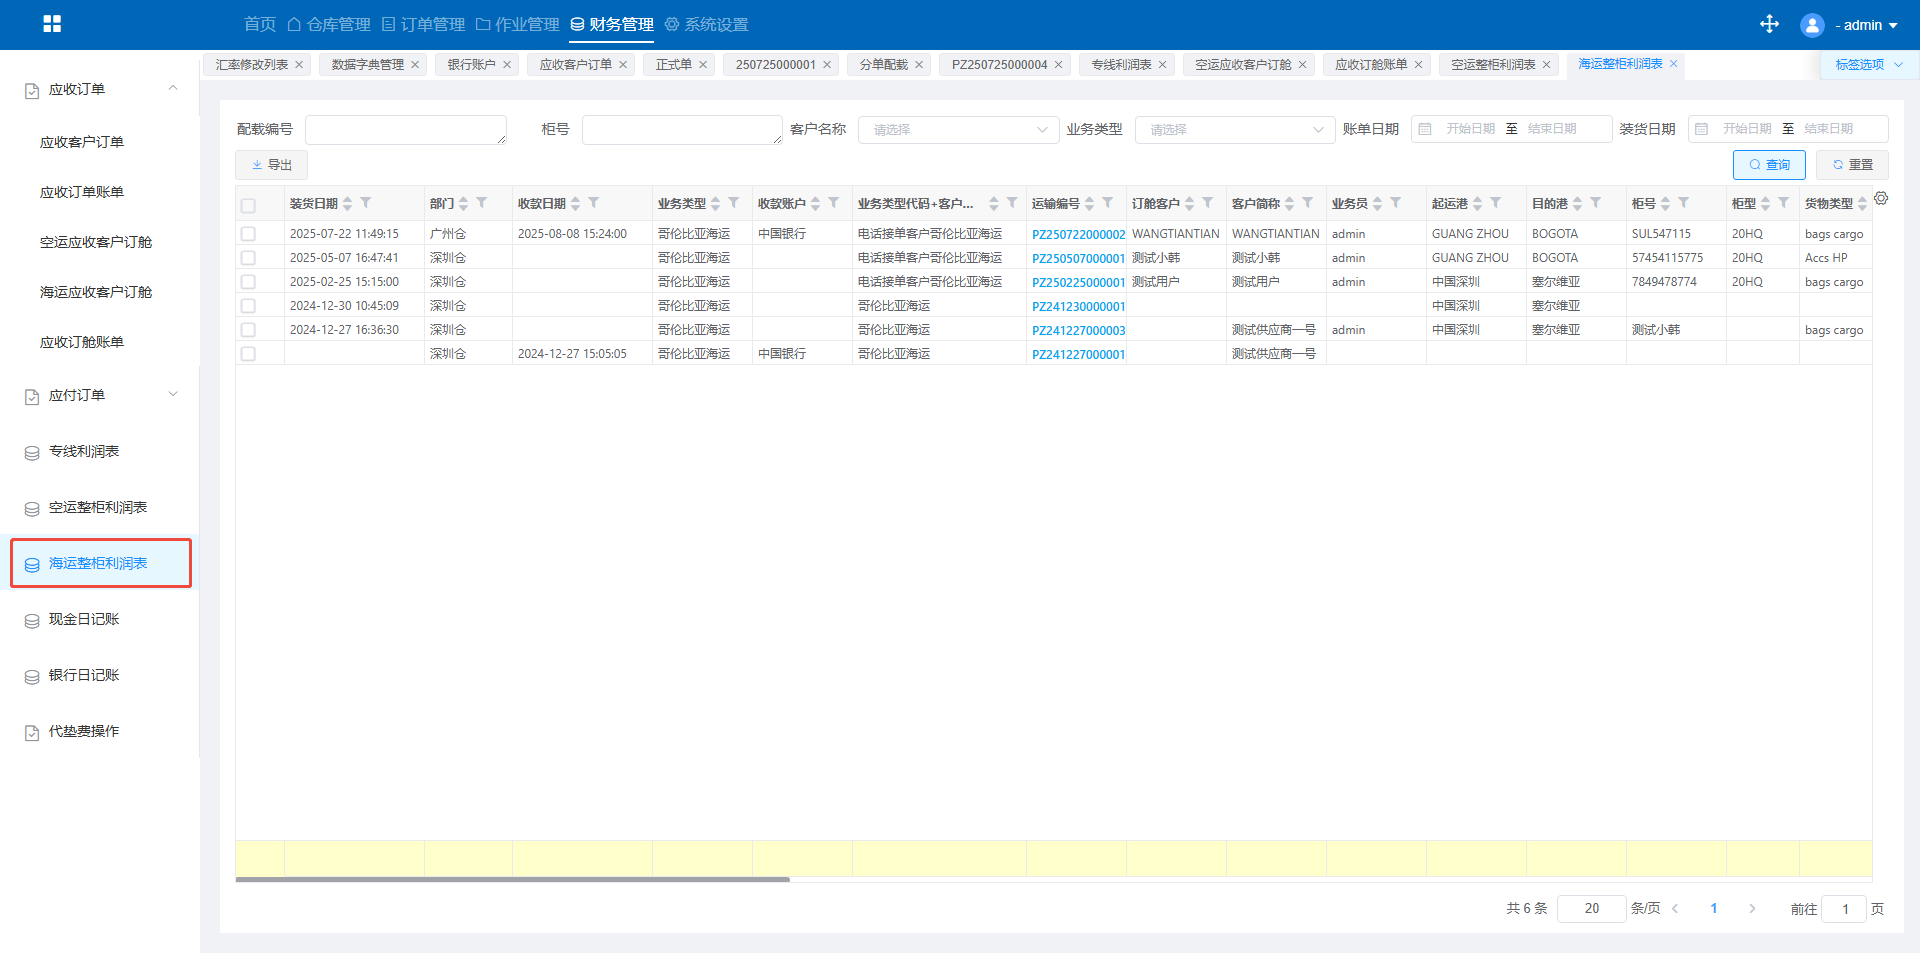The image size is (1920, 953).
Task: Close the 银行账户 tab
Action: [x=507, y=65]
